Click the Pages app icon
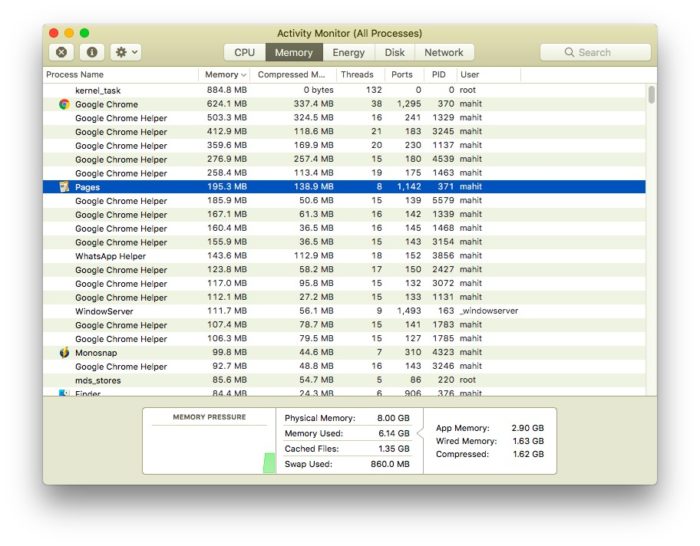The image size is (700, 546). click(64, 187)
